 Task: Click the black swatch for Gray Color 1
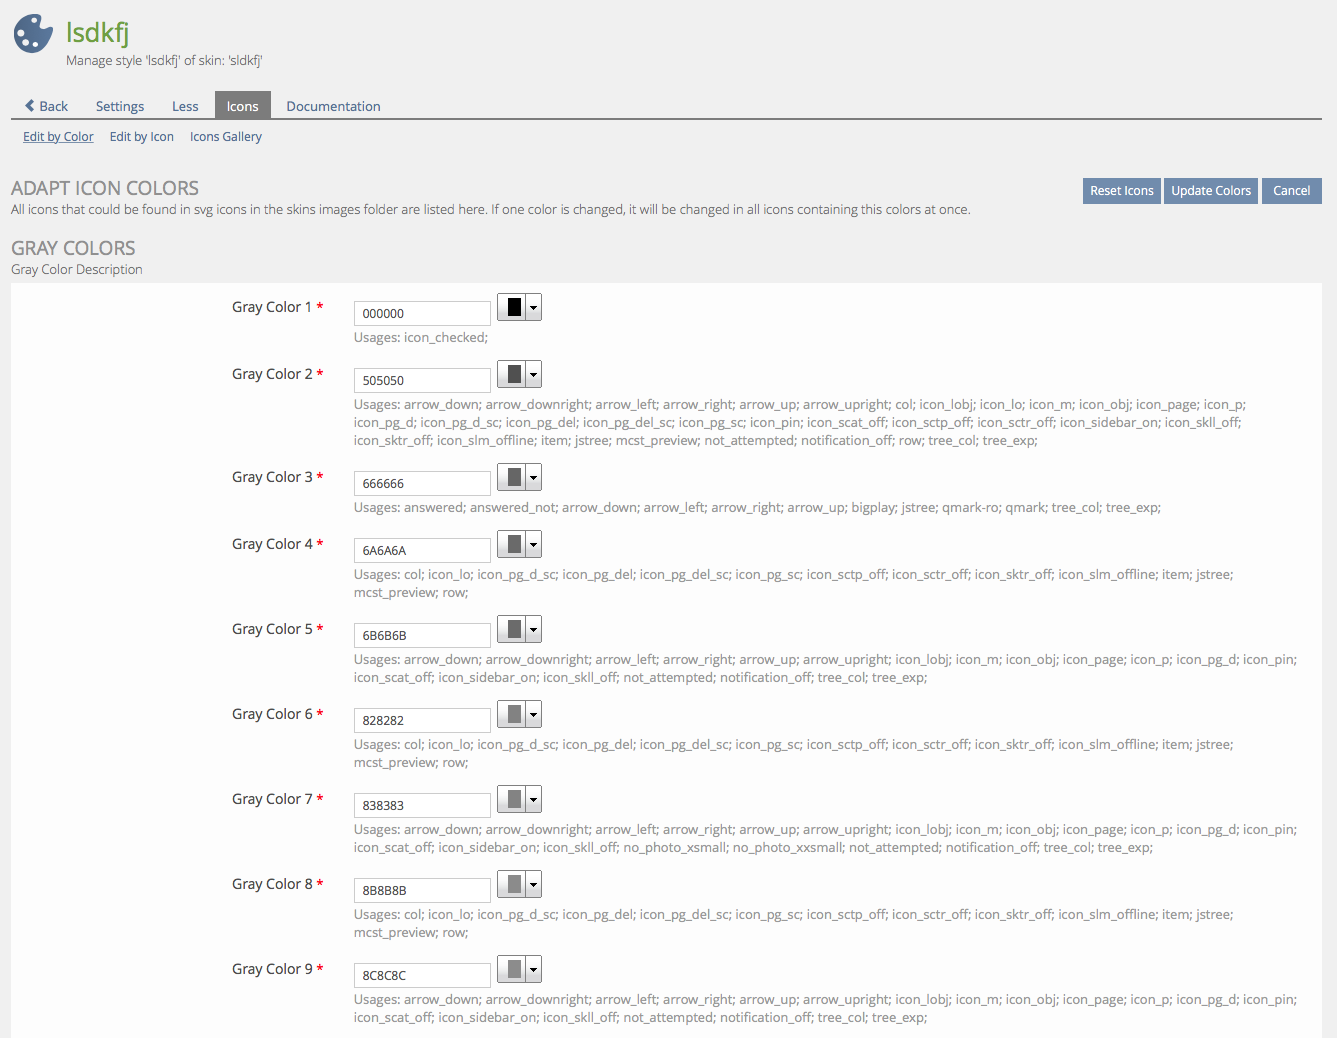click(513, 308)
